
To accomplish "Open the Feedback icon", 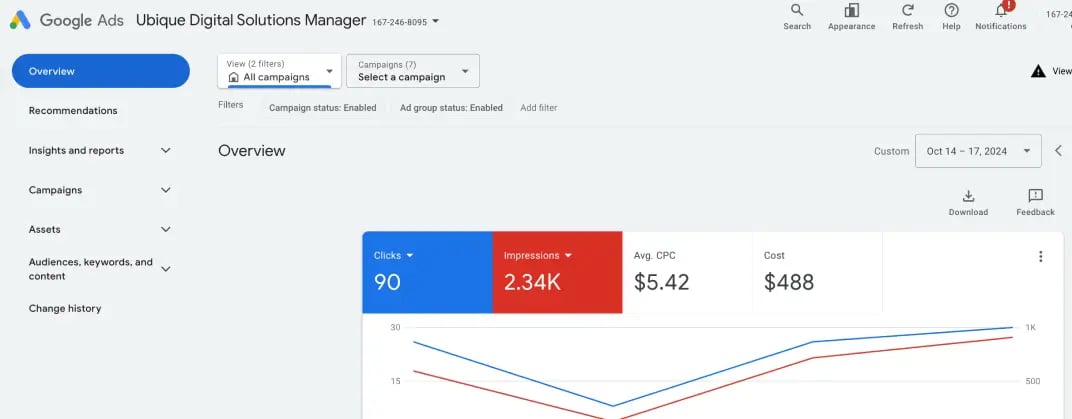I will (x=1035, y=196).
